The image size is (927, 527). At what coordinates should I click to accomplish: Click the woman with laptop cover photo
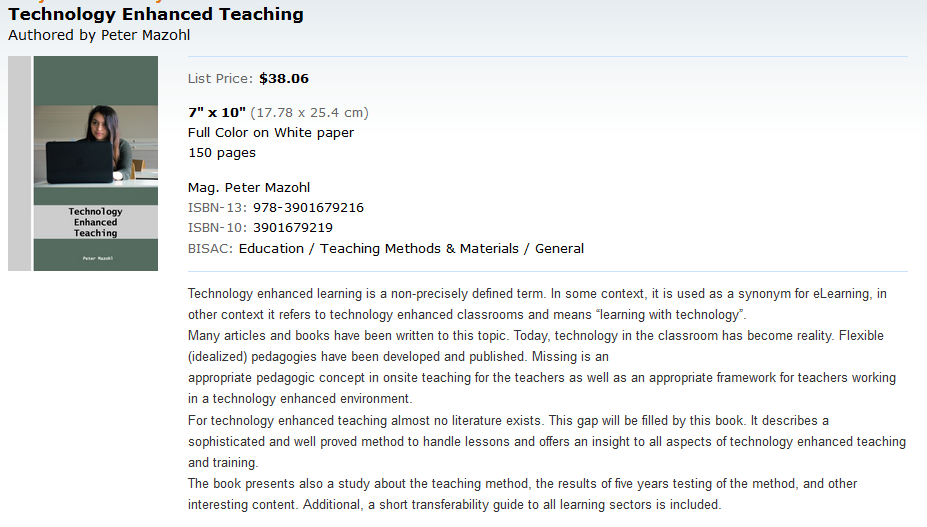point(96,145)
